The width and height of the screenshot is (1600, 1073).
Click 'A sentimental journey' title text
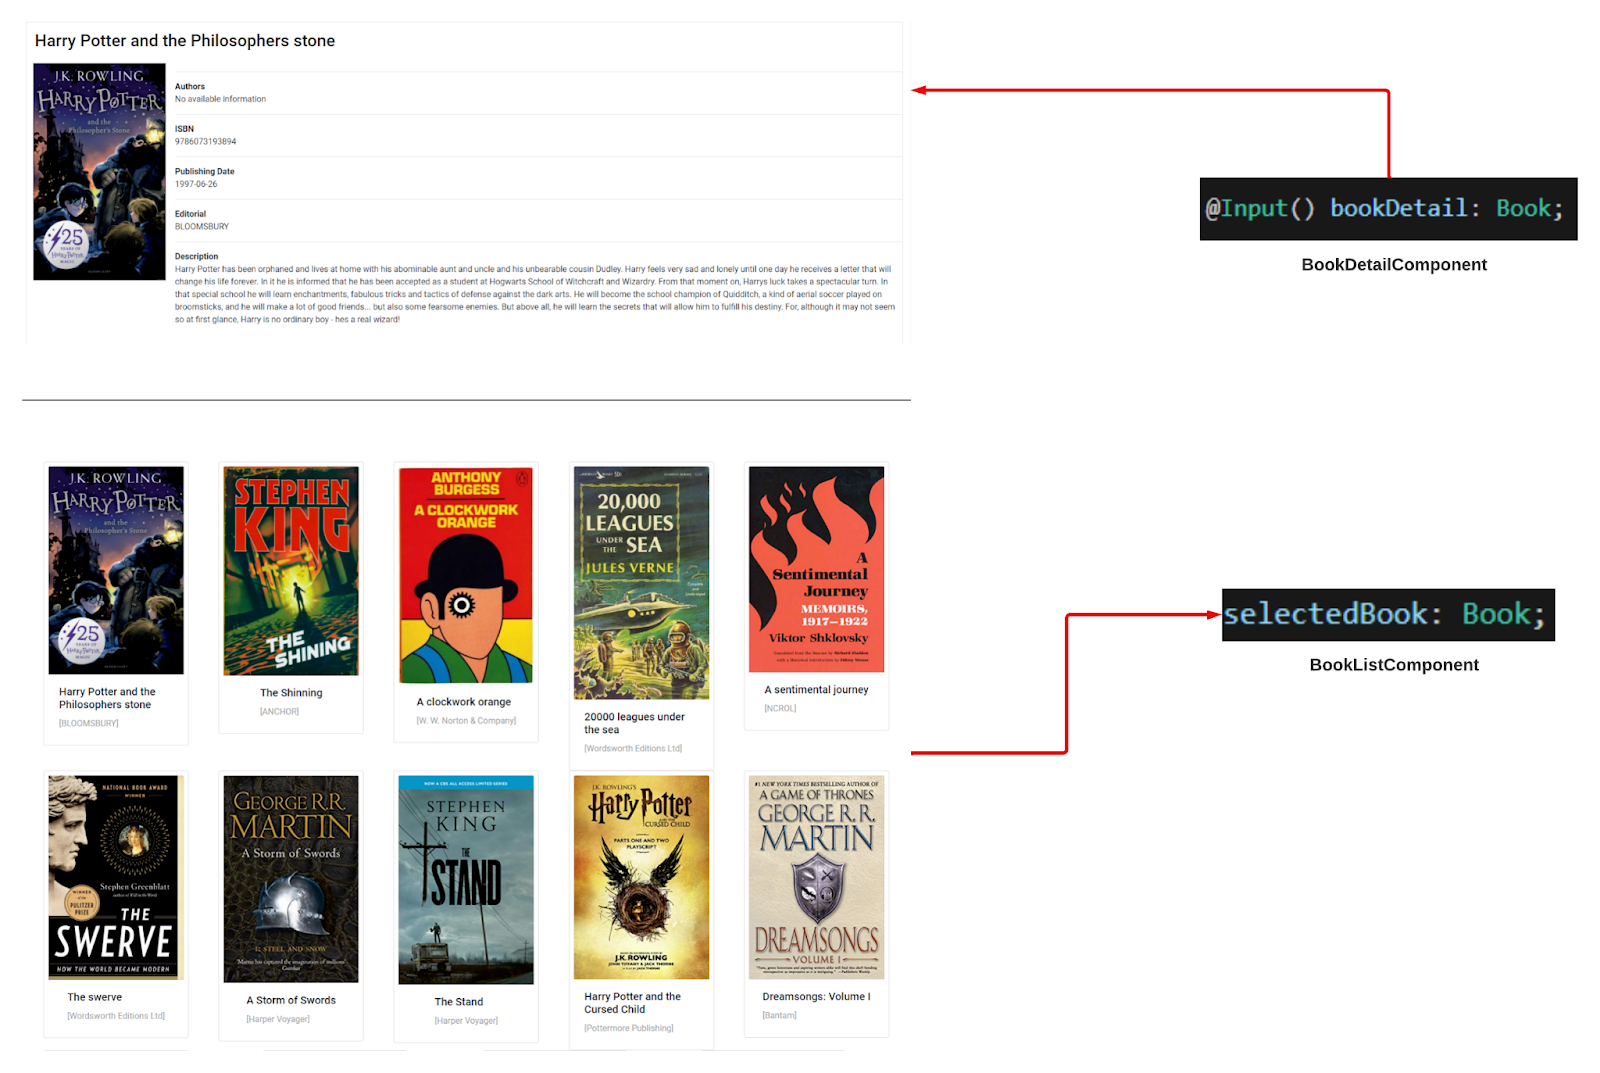tap(816, 690)
